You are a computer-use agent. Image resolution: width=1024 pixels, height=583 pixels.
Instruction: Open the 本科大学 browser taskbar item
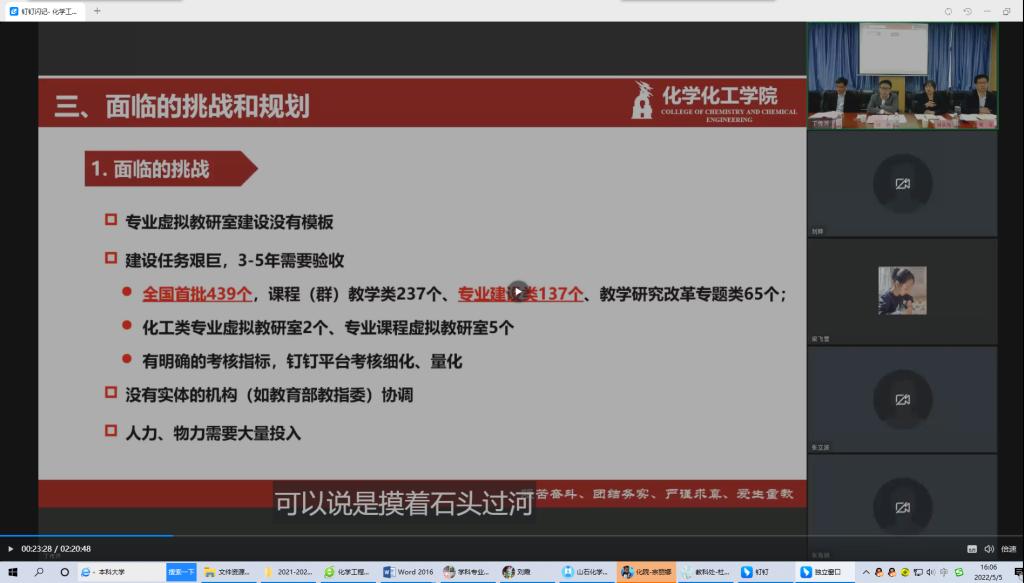(x=109, y=572)
